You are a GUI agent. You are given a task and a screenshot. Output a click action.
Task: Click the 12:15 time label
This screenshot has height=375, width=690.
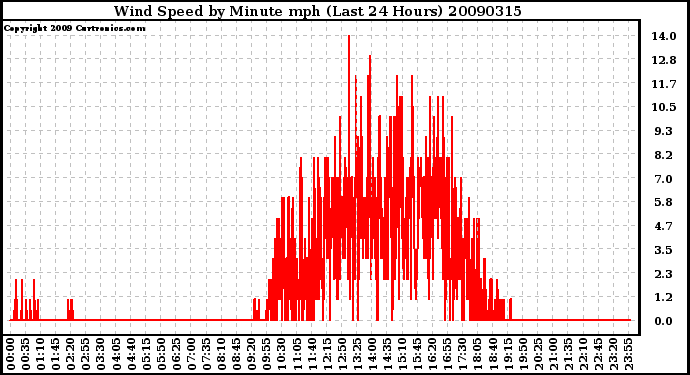327,354
